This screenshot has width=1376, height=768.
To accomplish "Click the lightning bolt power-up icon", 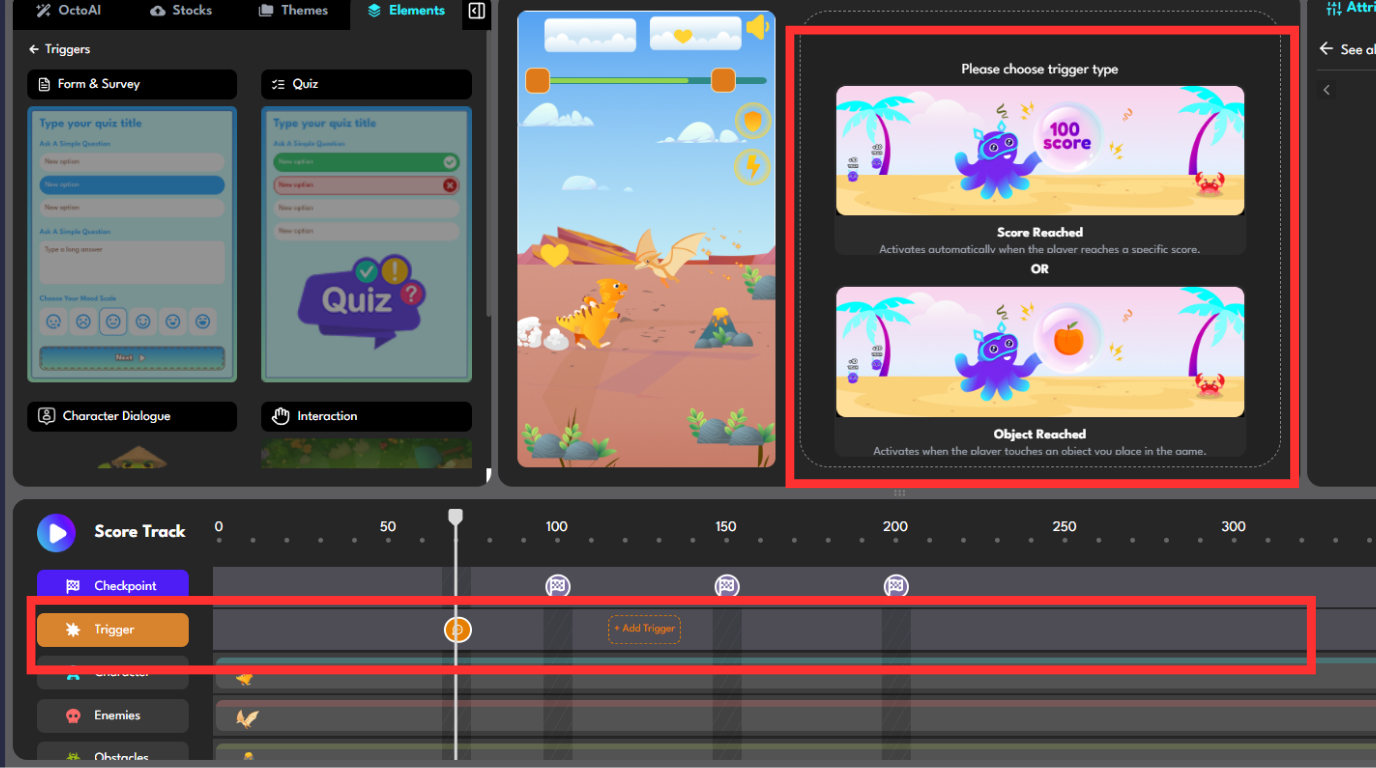I will [x=751, y=166].
